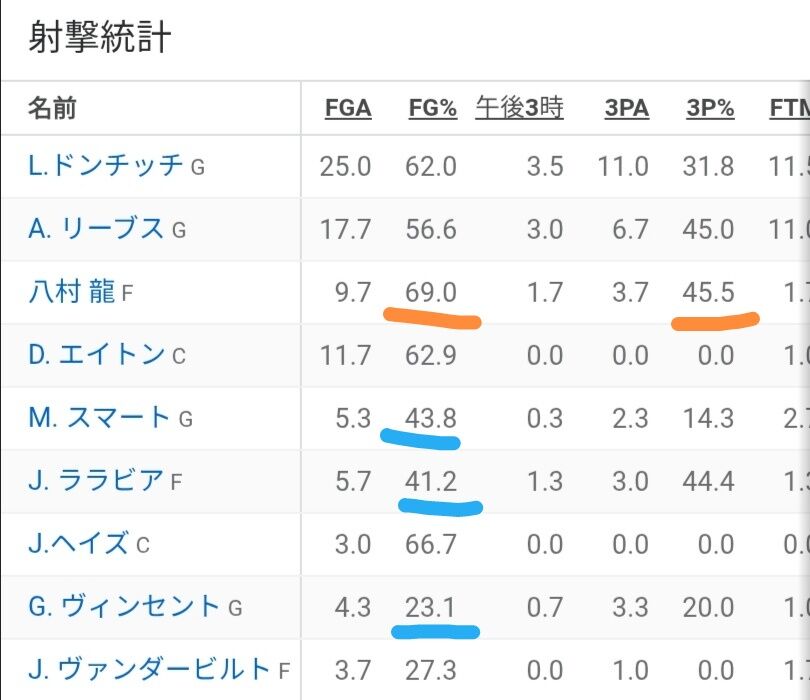This screenshot has height=700, width=810.
Task: Sort table by 3P% column header
Action: 710,108
